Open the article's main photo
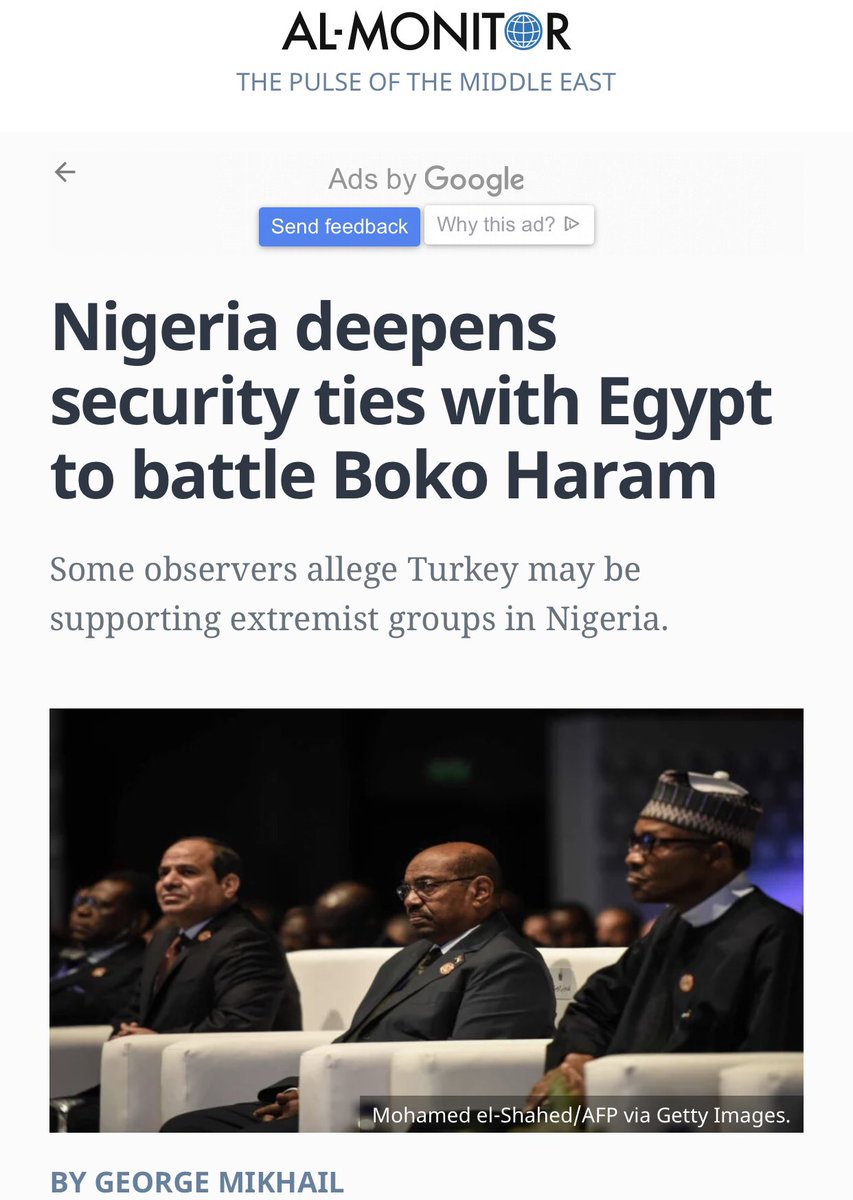Screen dimensions: 853x1200 click(x=426, y=920)
